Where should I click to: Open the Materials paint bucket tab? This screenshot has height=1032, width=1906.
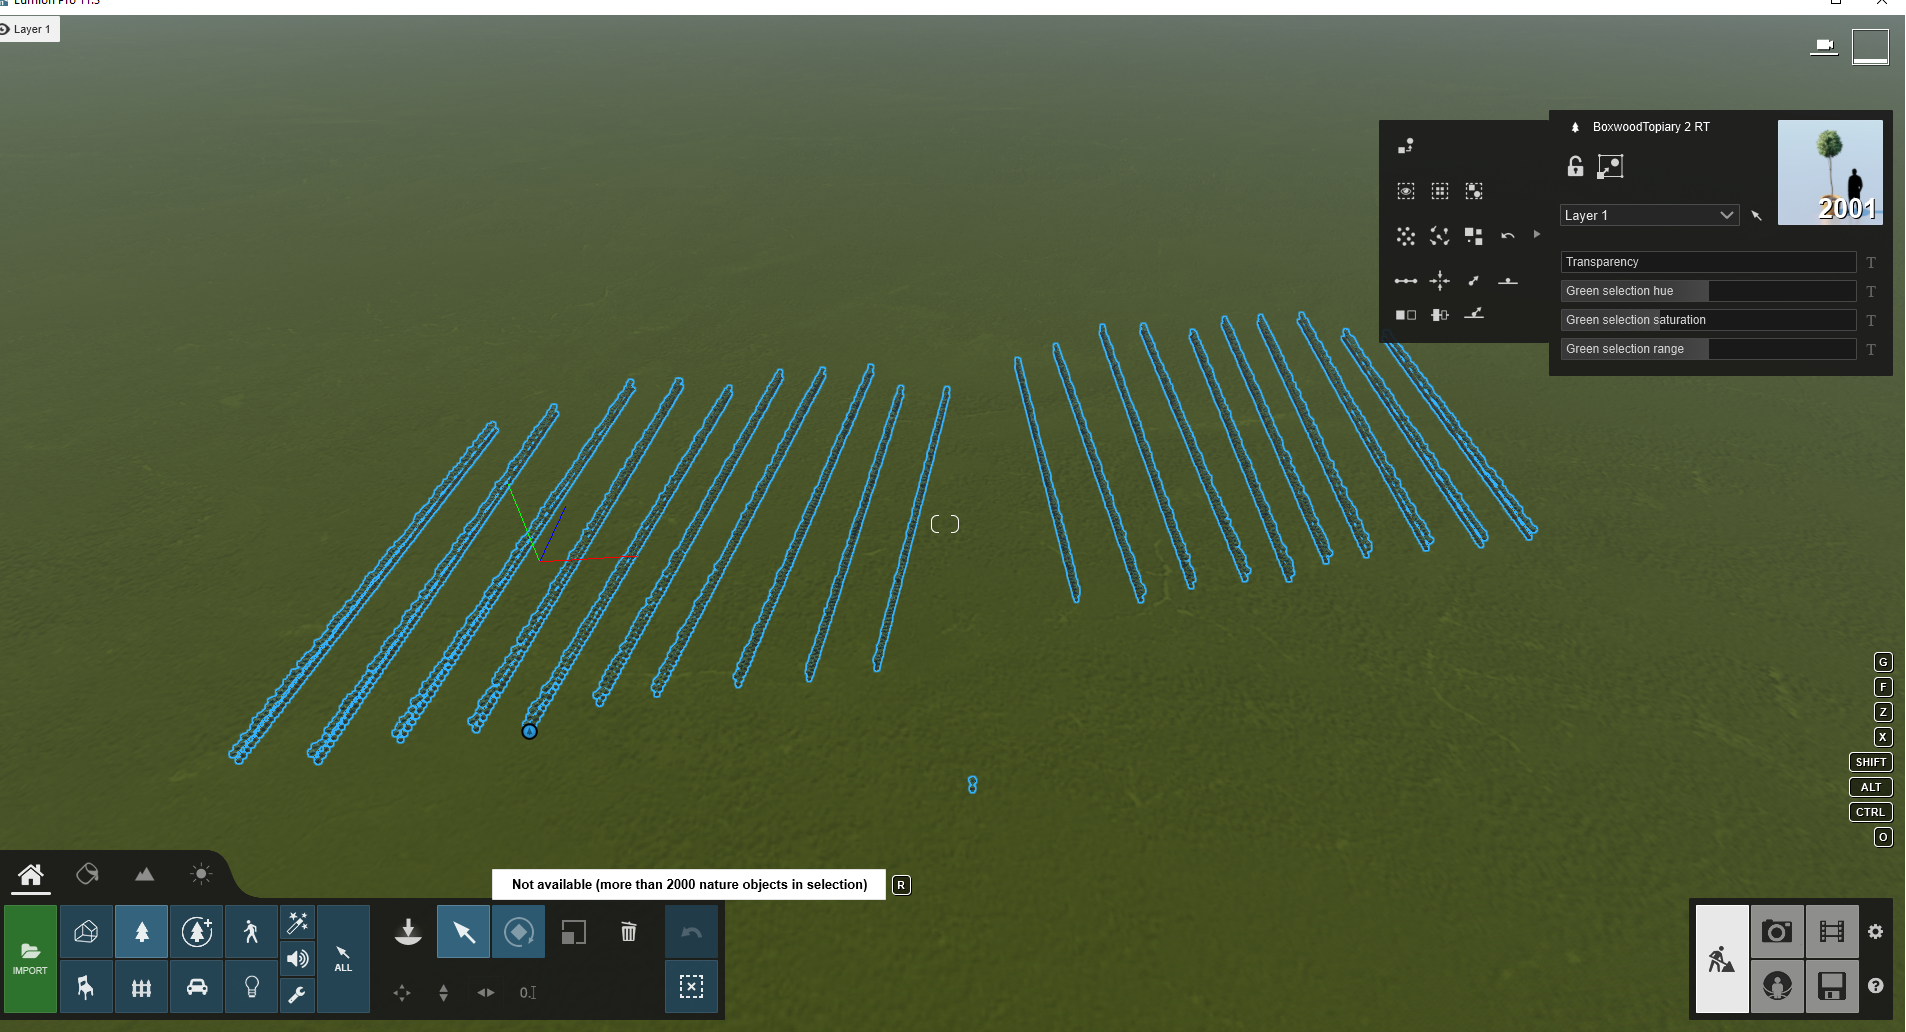[87, 875]
